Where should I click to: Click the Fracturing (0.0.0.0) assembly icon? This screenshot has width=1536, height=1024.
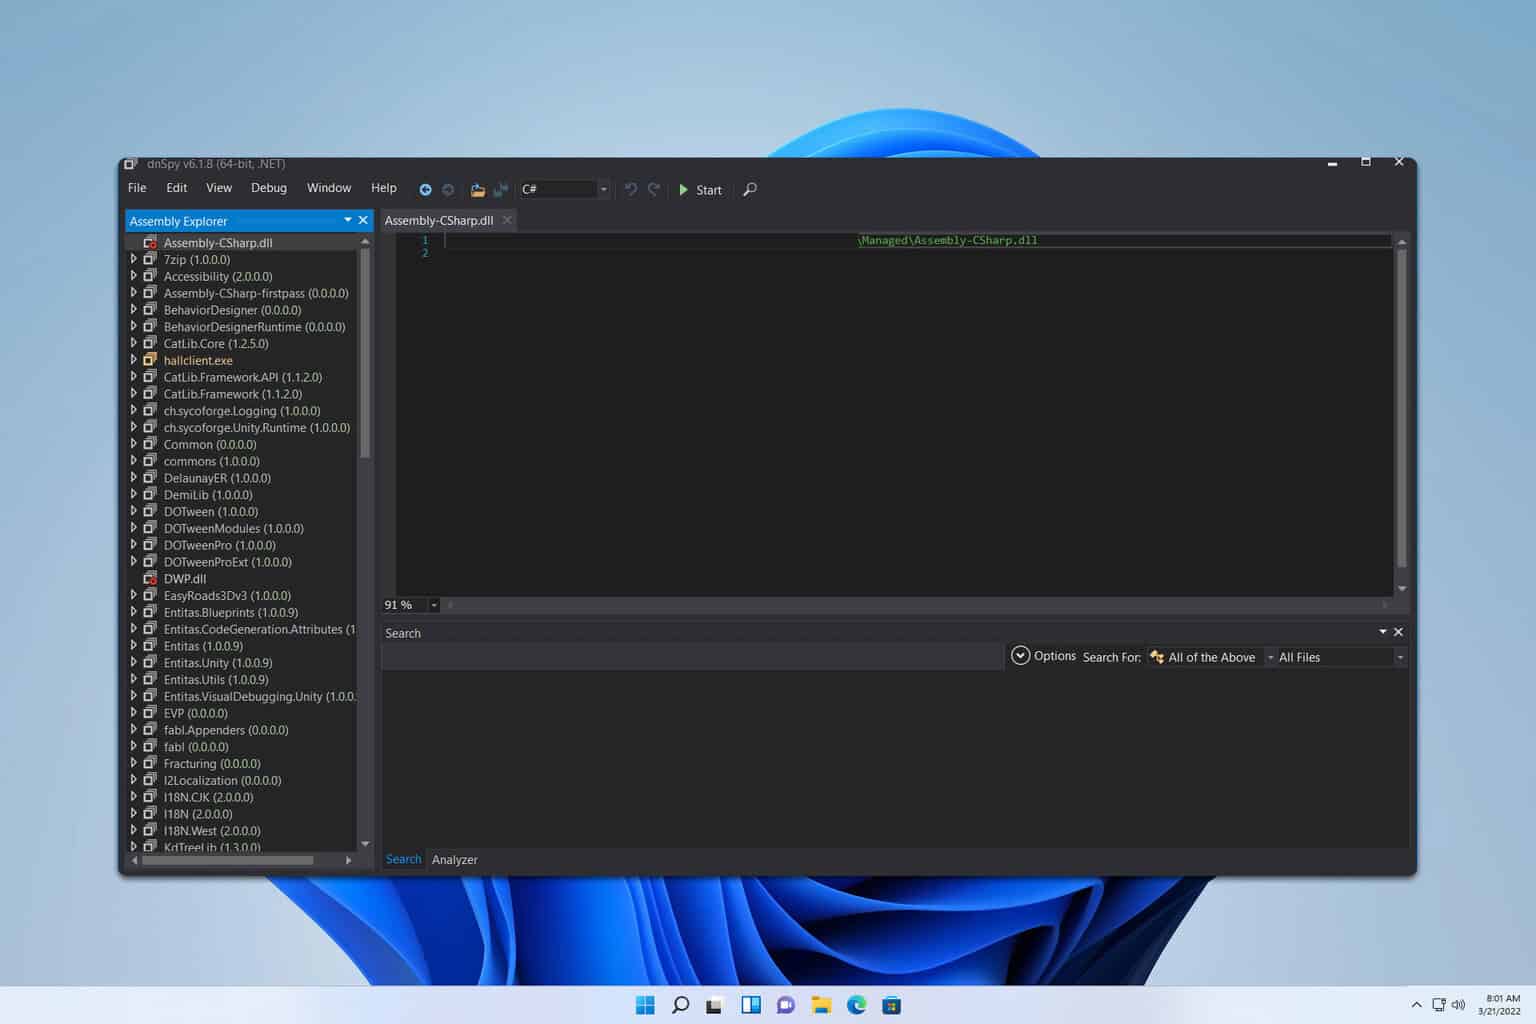pyautogui.click(x=150, y=763)
